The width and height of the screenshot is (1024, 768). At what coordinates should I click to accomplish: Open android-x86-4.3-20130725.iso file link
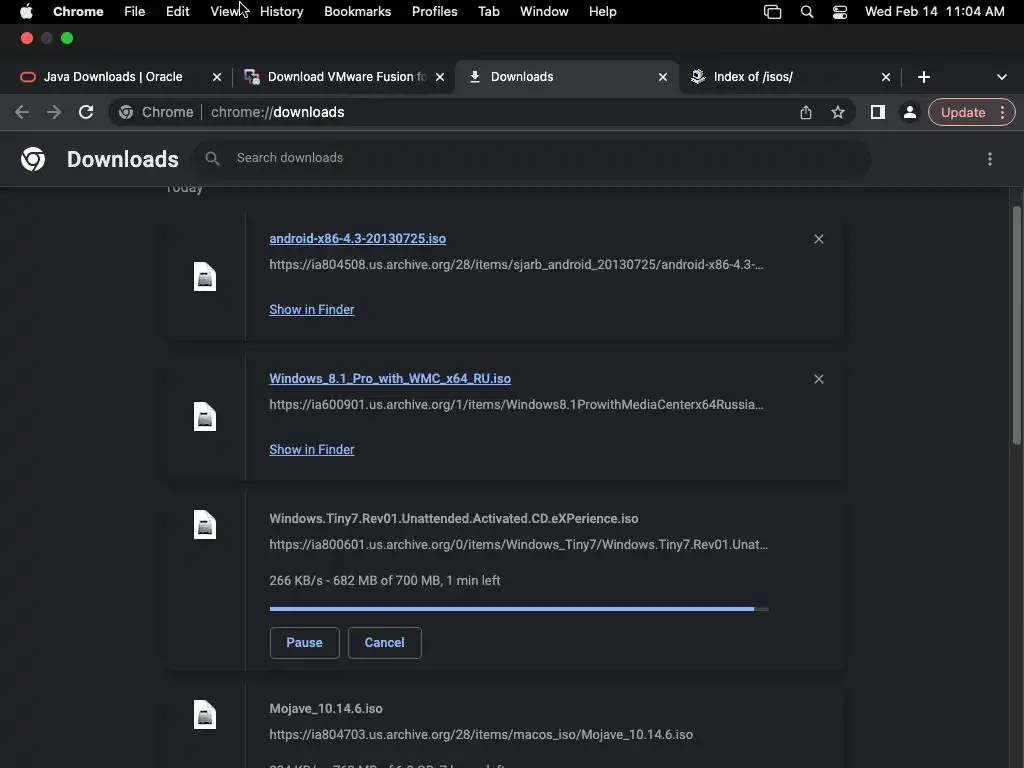pos(357,239)
